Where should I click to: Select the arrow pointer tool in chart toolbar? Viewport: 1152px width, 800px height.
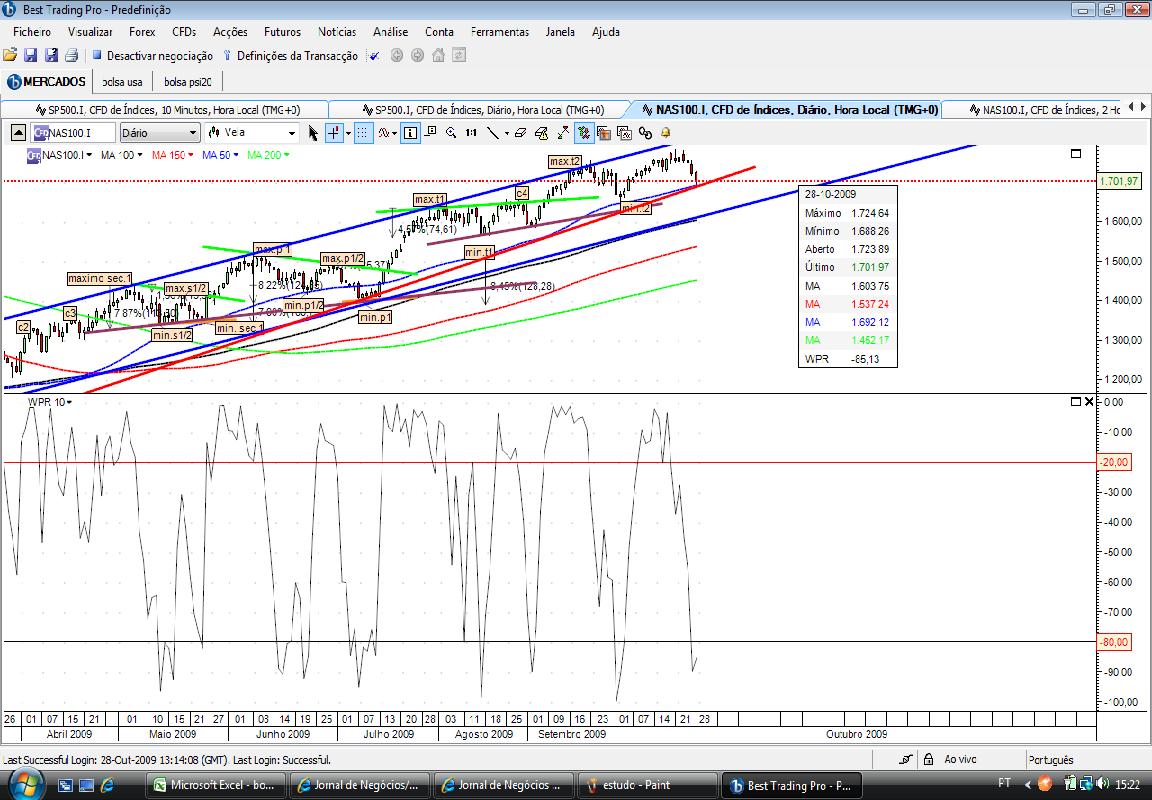pyautogui.click(x=313, y=133)
